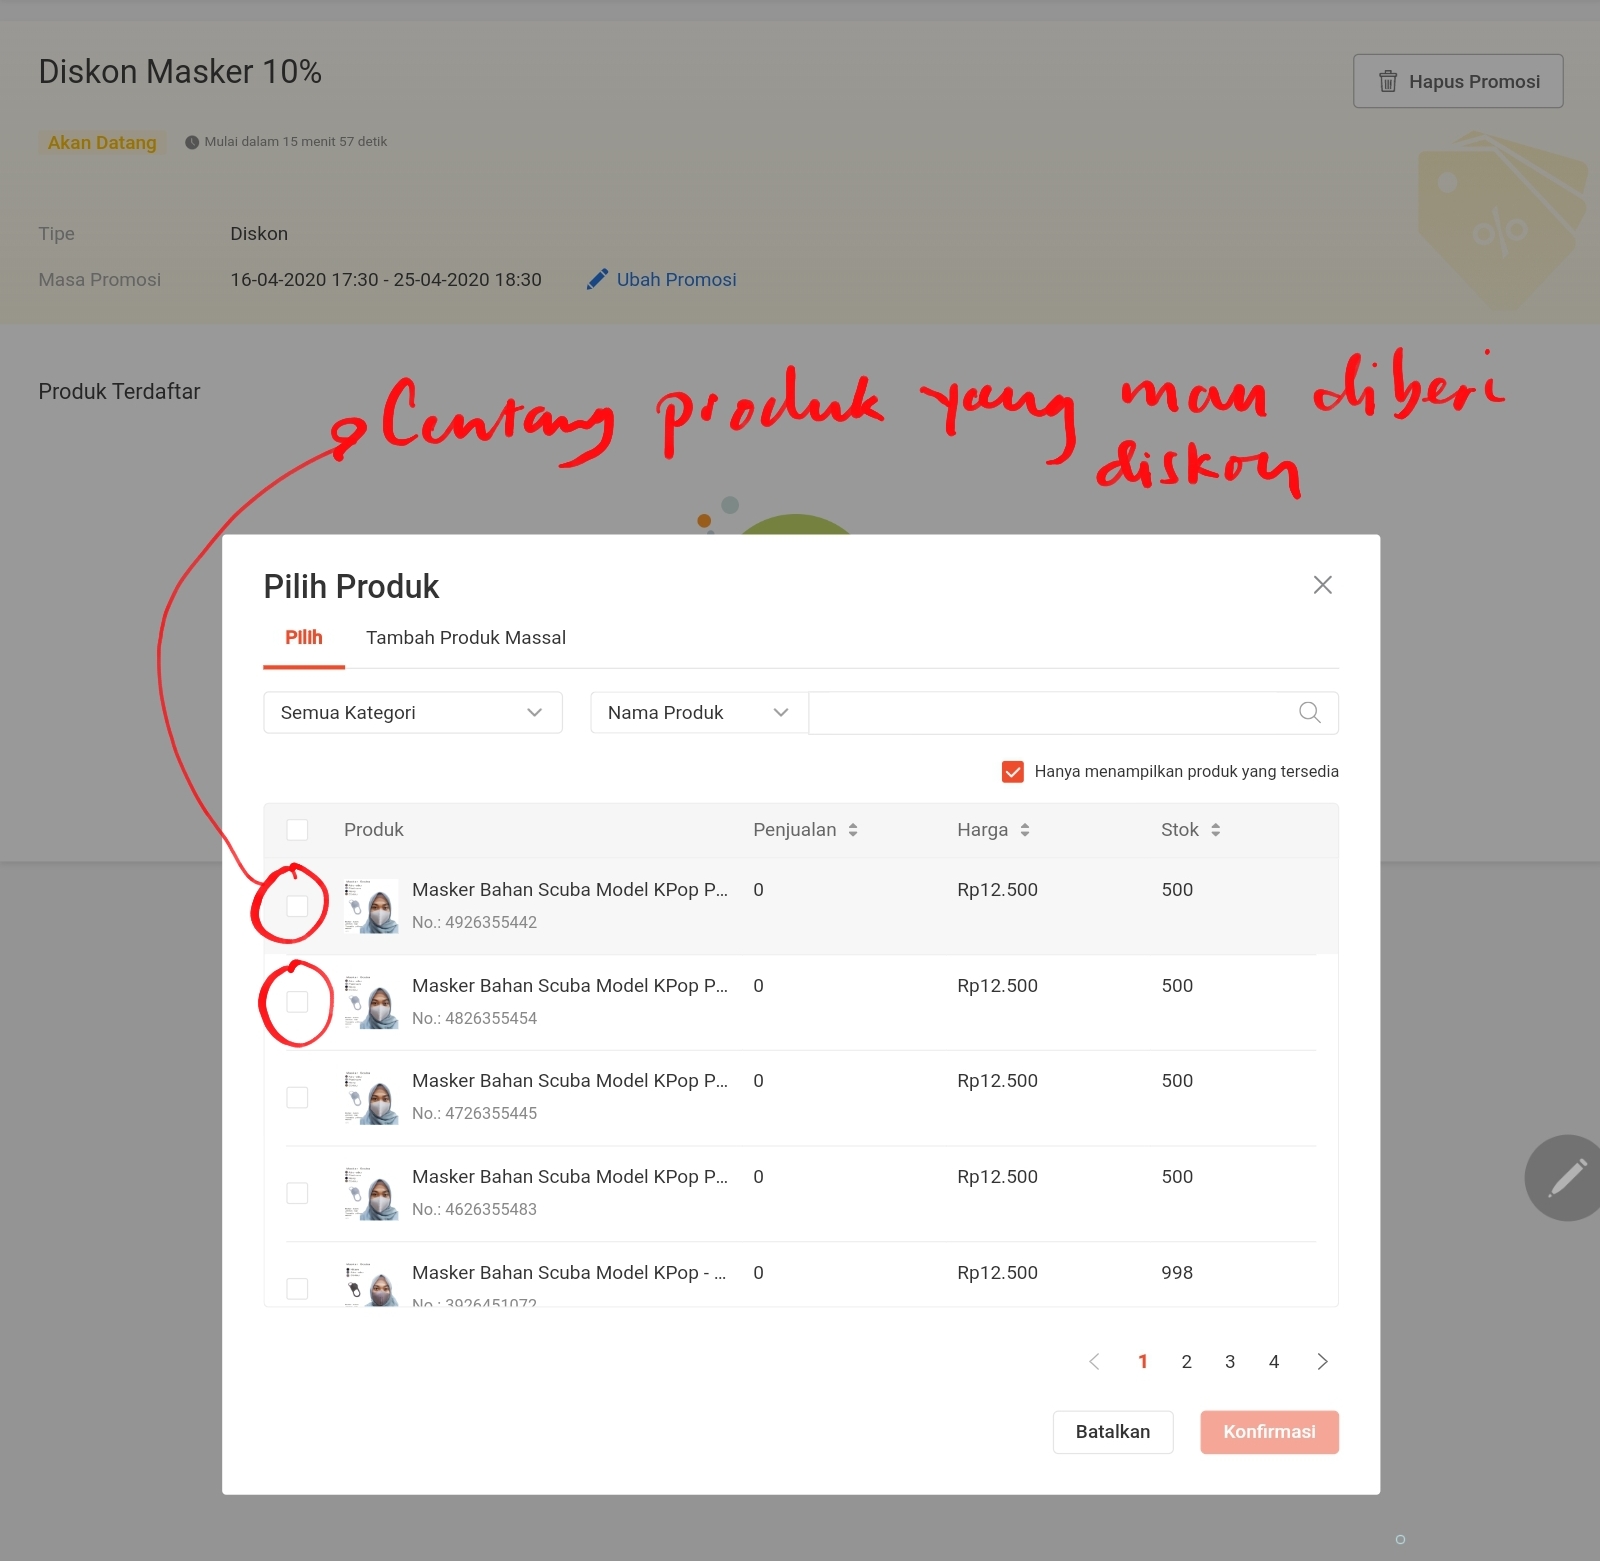The height and width of the screenshot is (1561, 1600).
Task: Sort by Harga column arrows
Action: 1025,829
